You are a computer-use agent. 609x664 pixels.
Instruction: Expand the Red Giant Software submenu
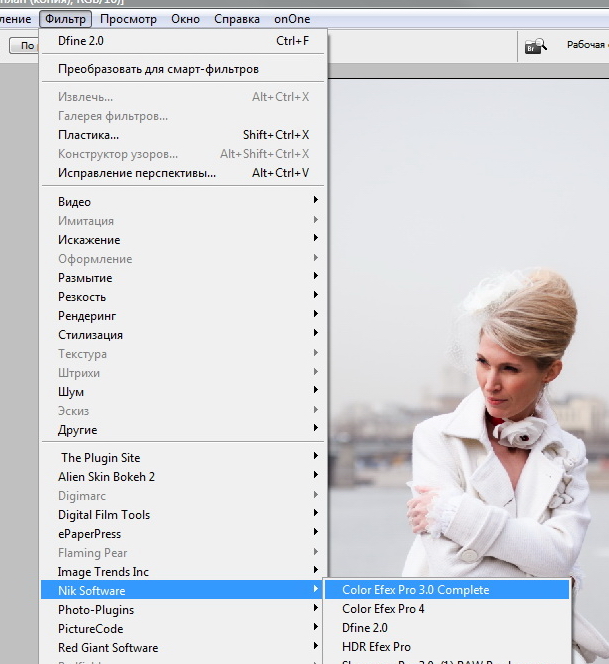pyautogui.click(x=108, y=648)
